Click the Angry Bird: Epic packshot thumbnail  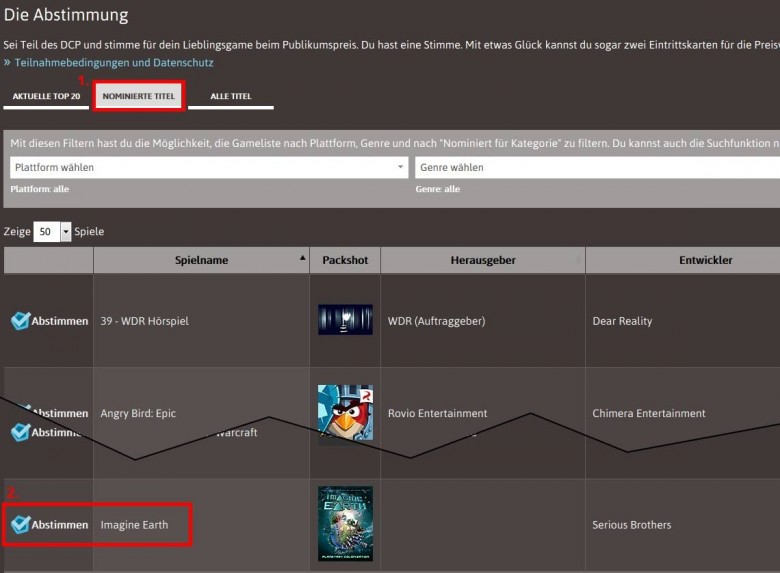(345, 412)
